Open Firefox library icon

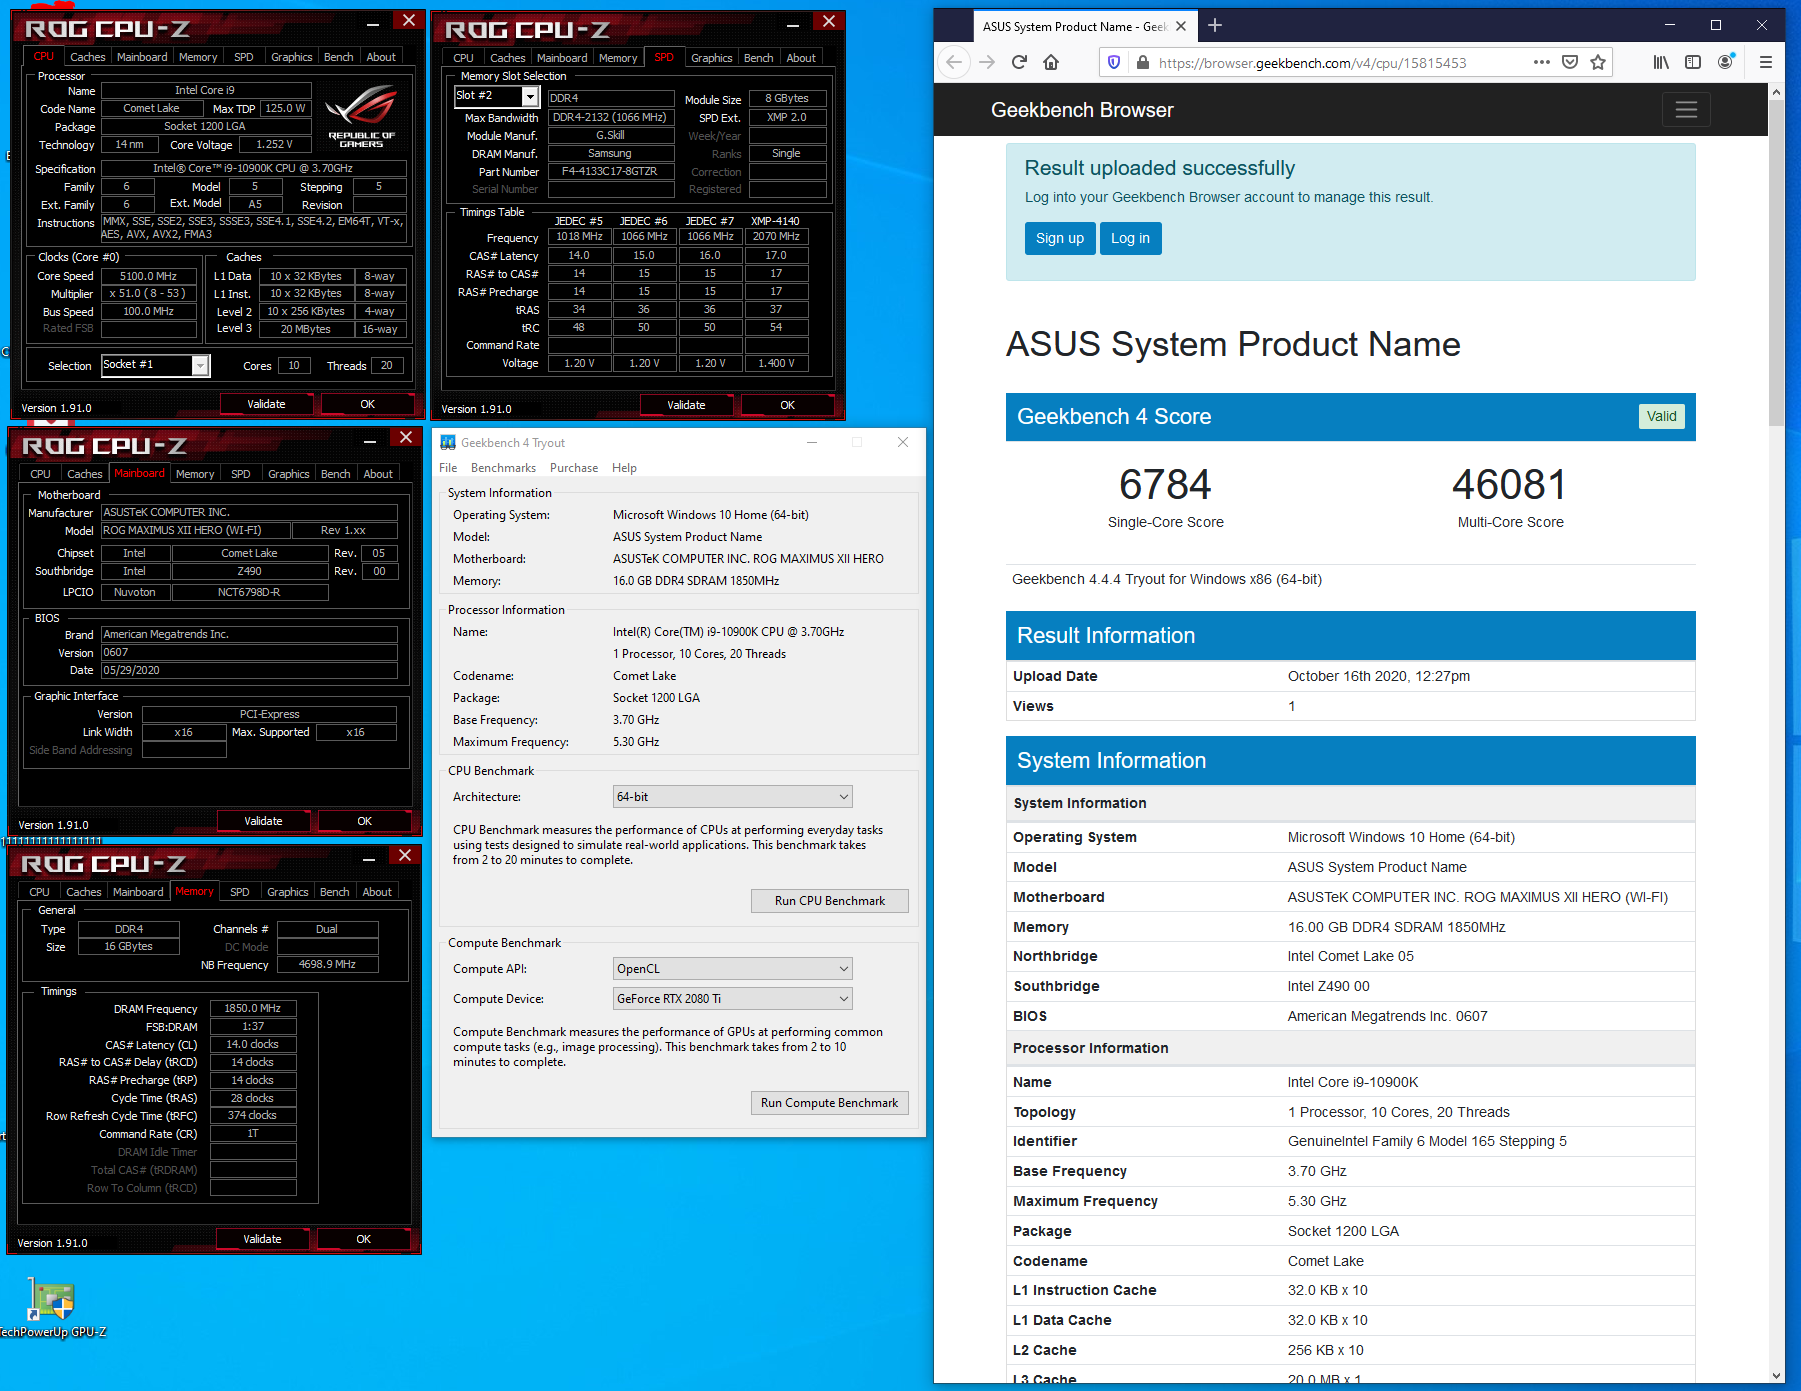pos(1661,62)
